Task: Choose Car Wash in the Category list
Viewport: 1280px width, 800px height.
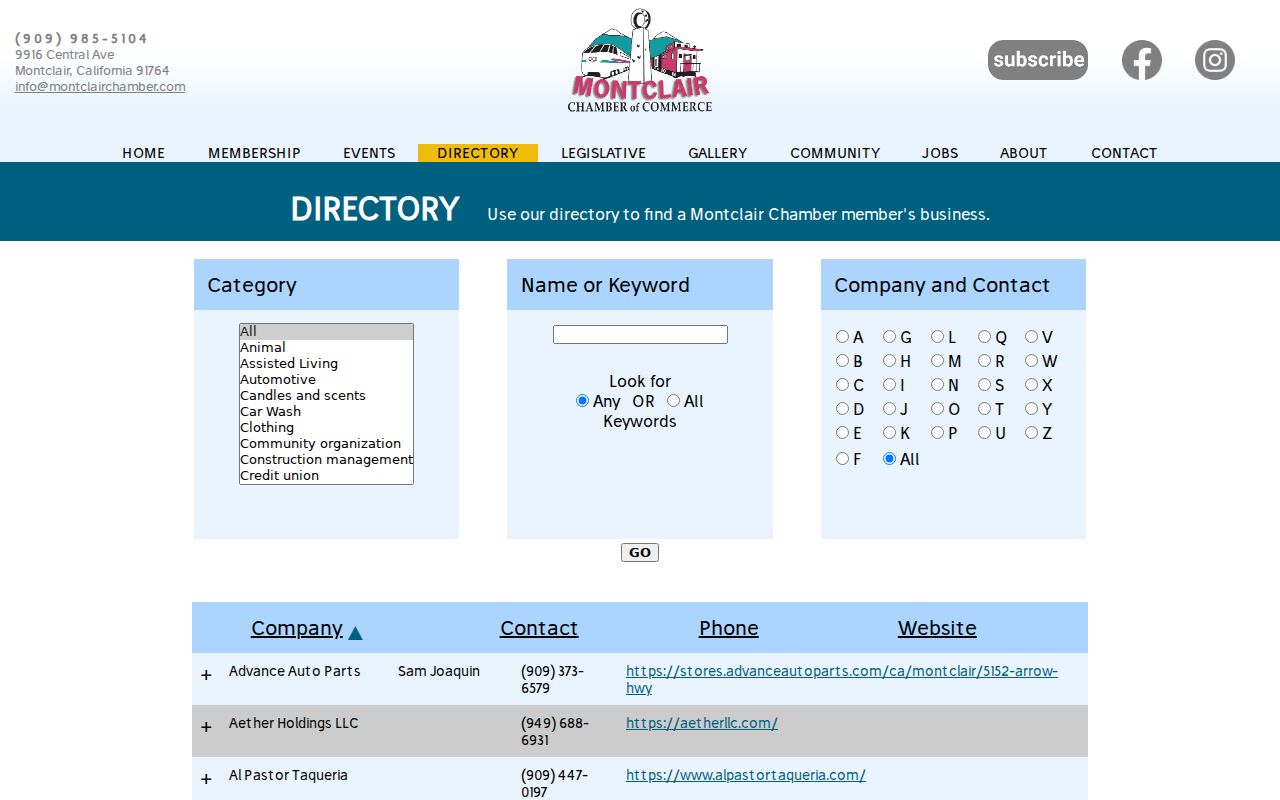Action: coord(326,412)
